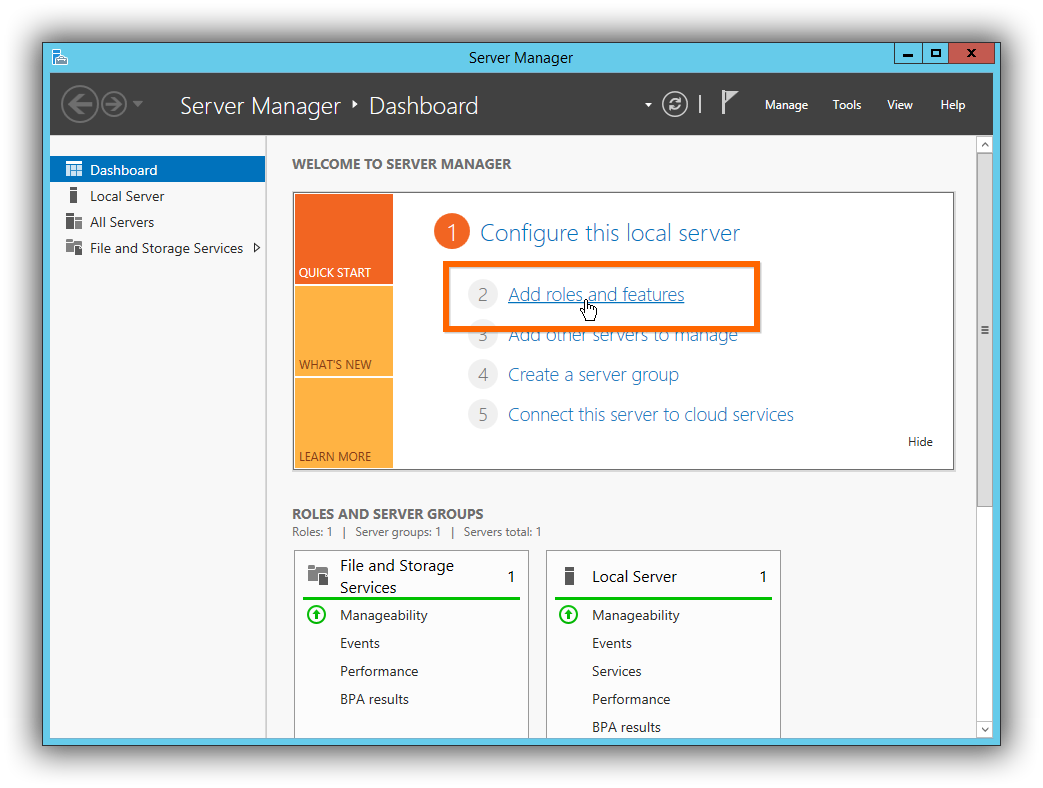Open Events in Local Server tile
The height and width of the screenshot is (788, 1043).
[x=612, y=643]
